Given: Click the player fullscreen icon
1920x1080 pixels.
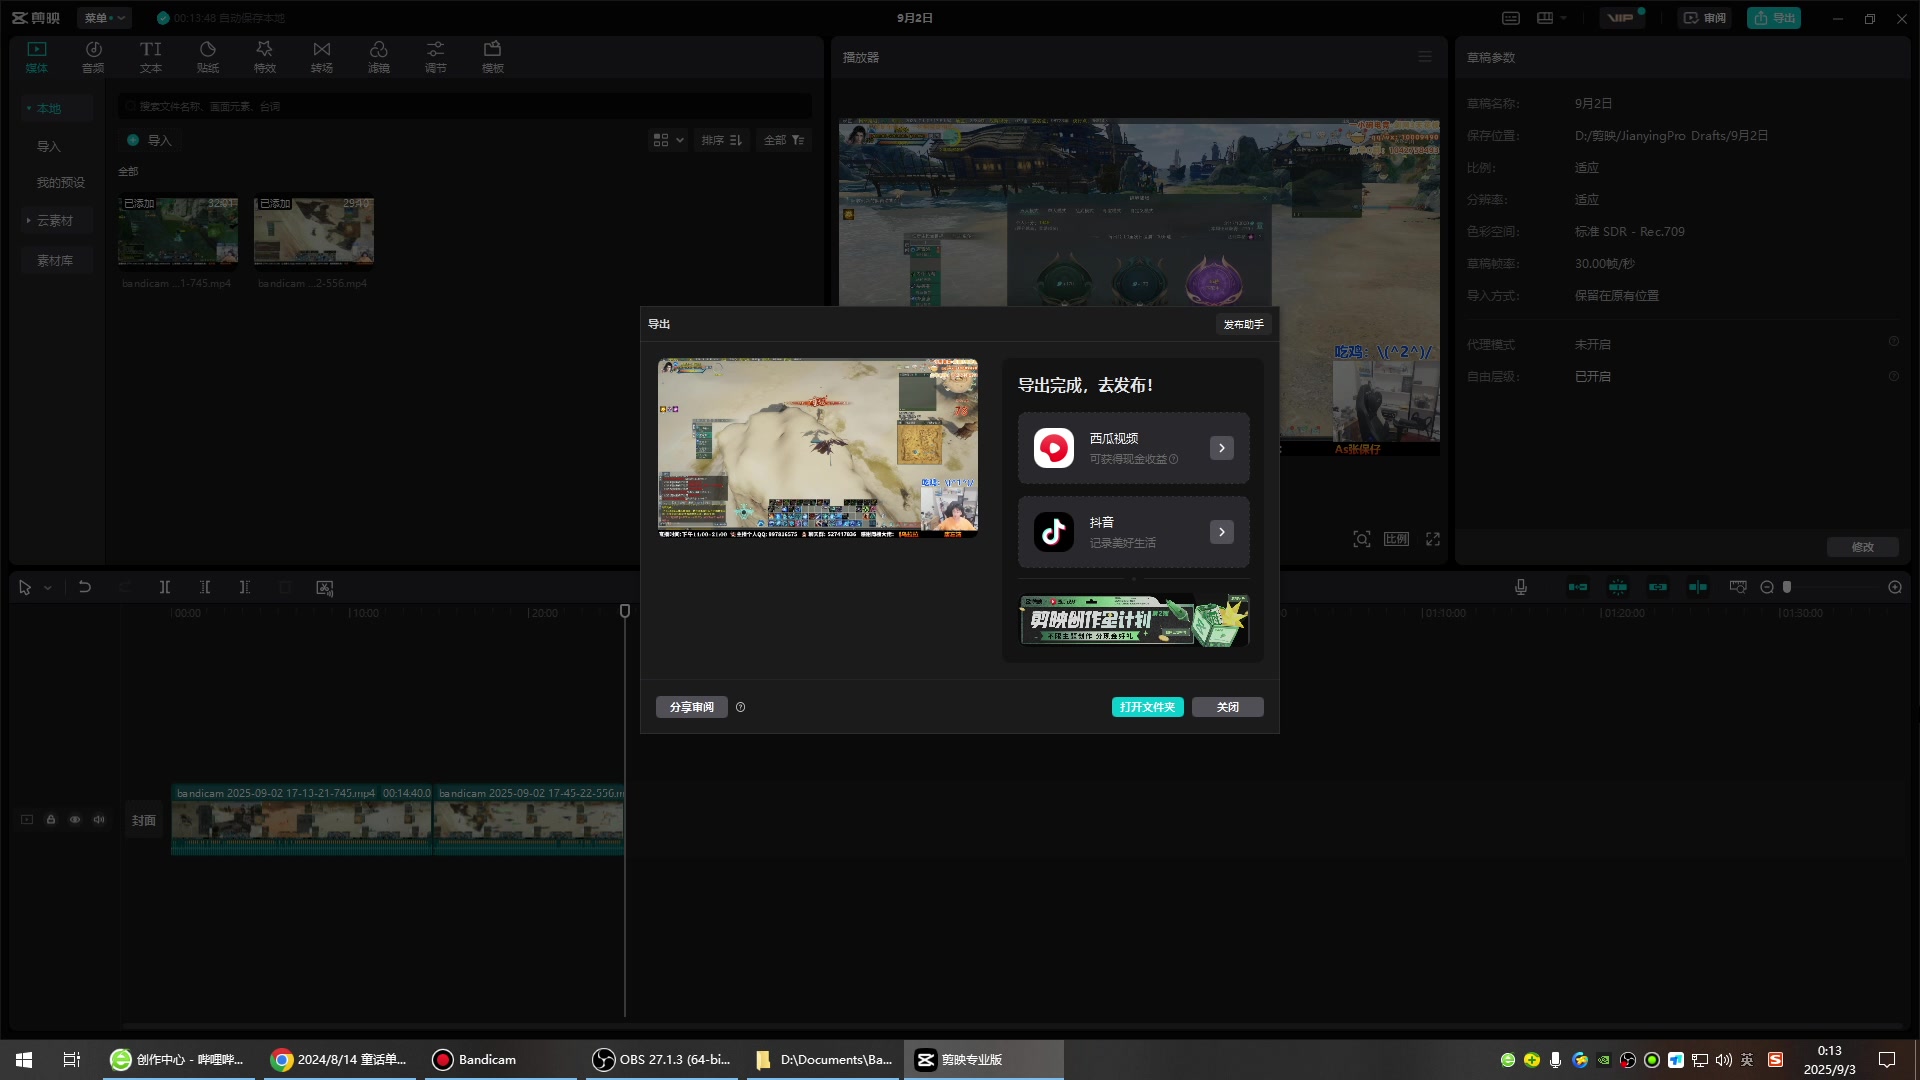Looking at the screenshot, I should [1433, 539].
